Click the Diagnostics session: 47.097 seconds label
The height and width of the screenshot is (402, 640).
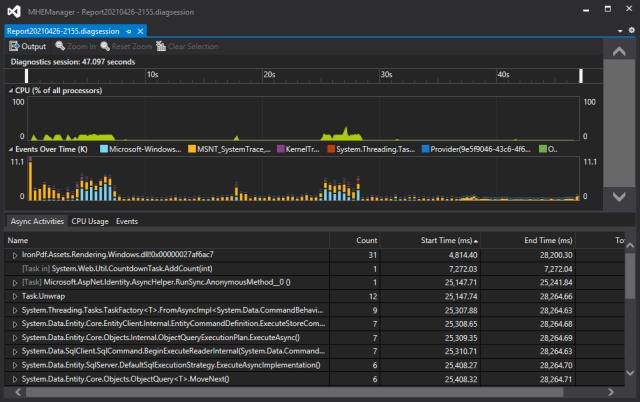click(73, 62)
